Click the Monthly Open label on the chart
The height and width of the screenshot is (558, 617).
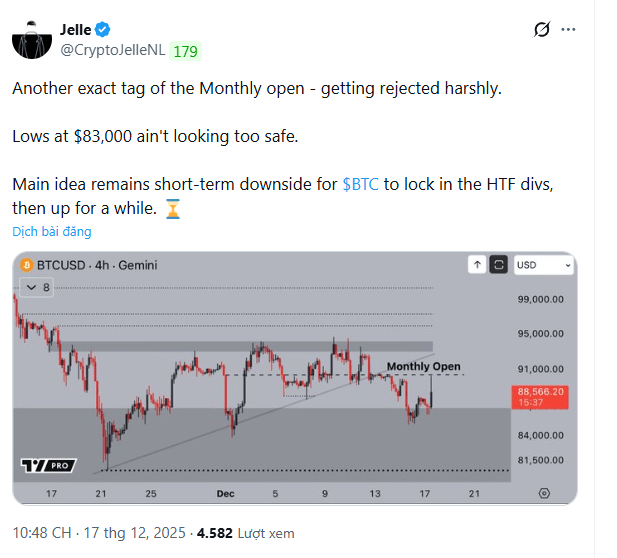423,366
